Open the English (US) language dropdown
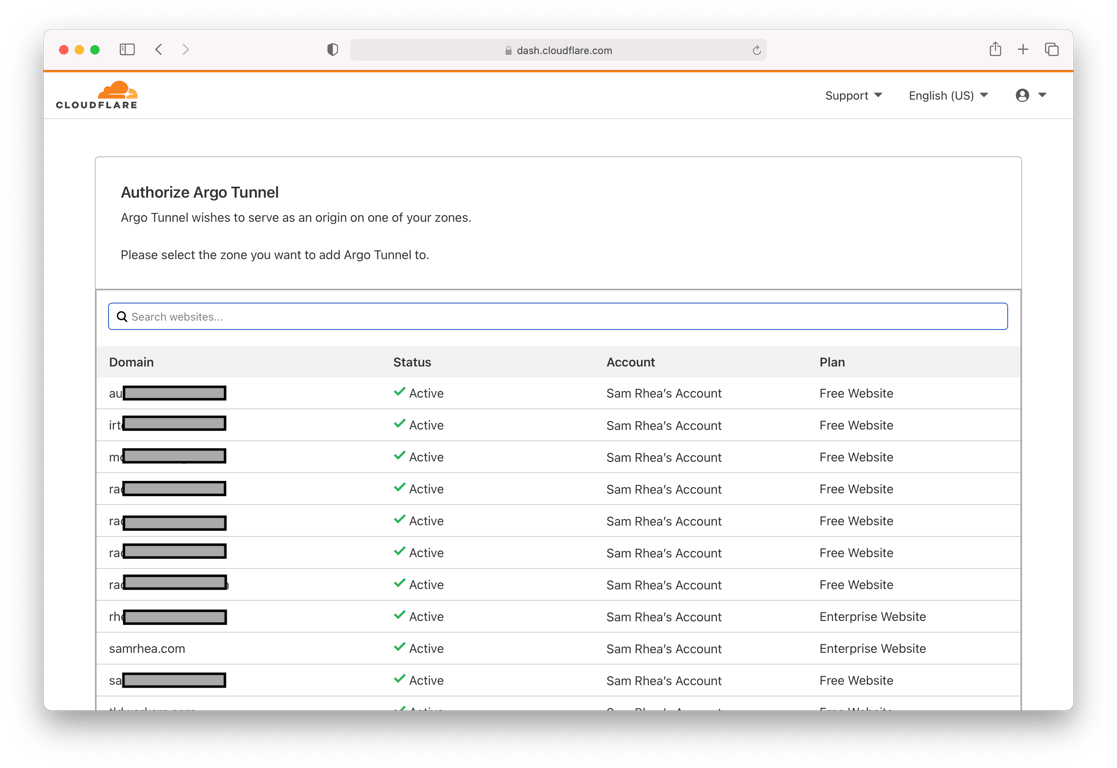The width and height of the screenshot is (1117, 768). pos(948,95)
